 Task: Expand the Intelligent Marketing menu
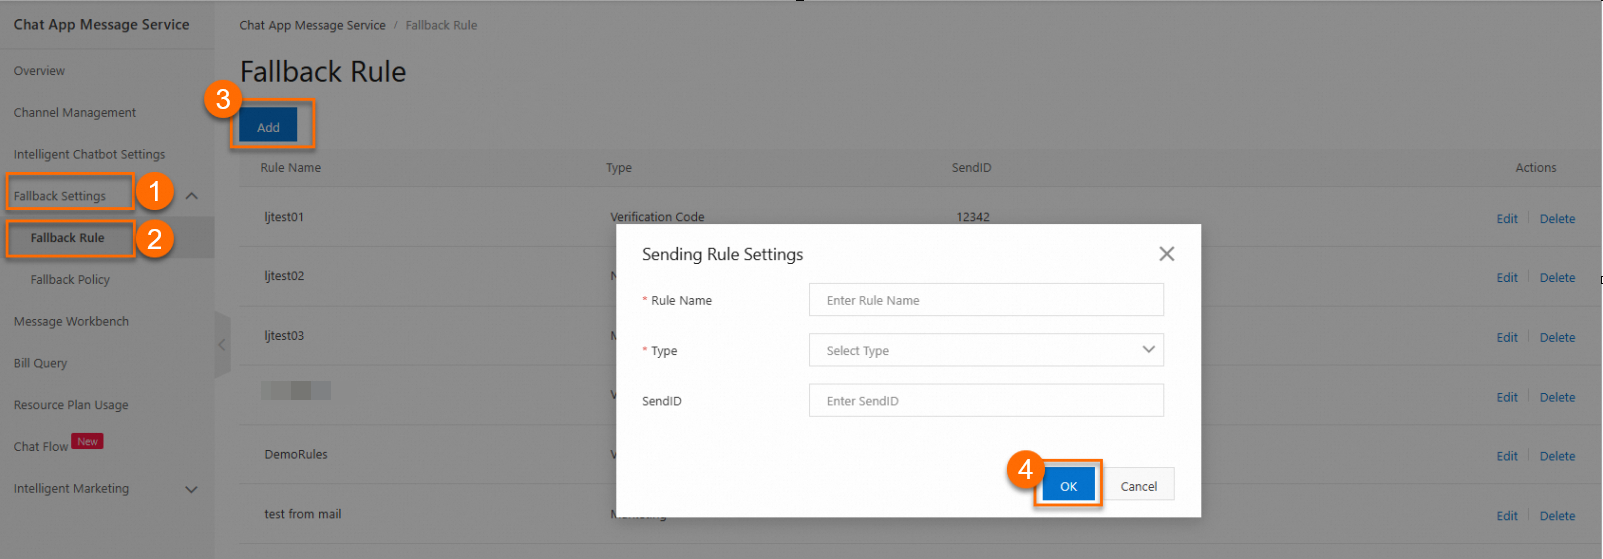click(192, 489)
